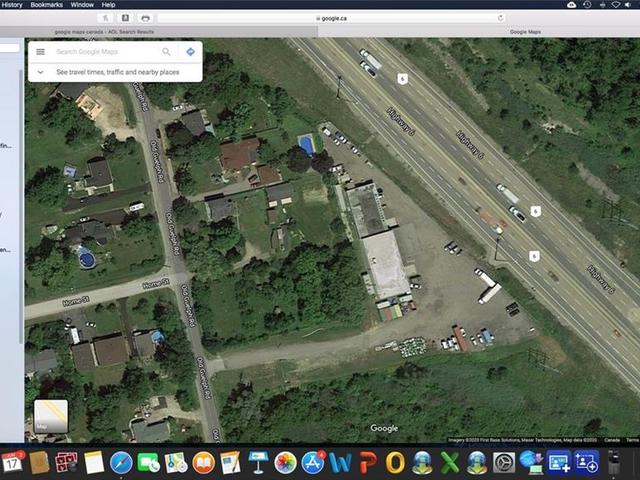Open System Preferences from the Dock
Screen dimensions: 640x480
(x=504, y=463)
